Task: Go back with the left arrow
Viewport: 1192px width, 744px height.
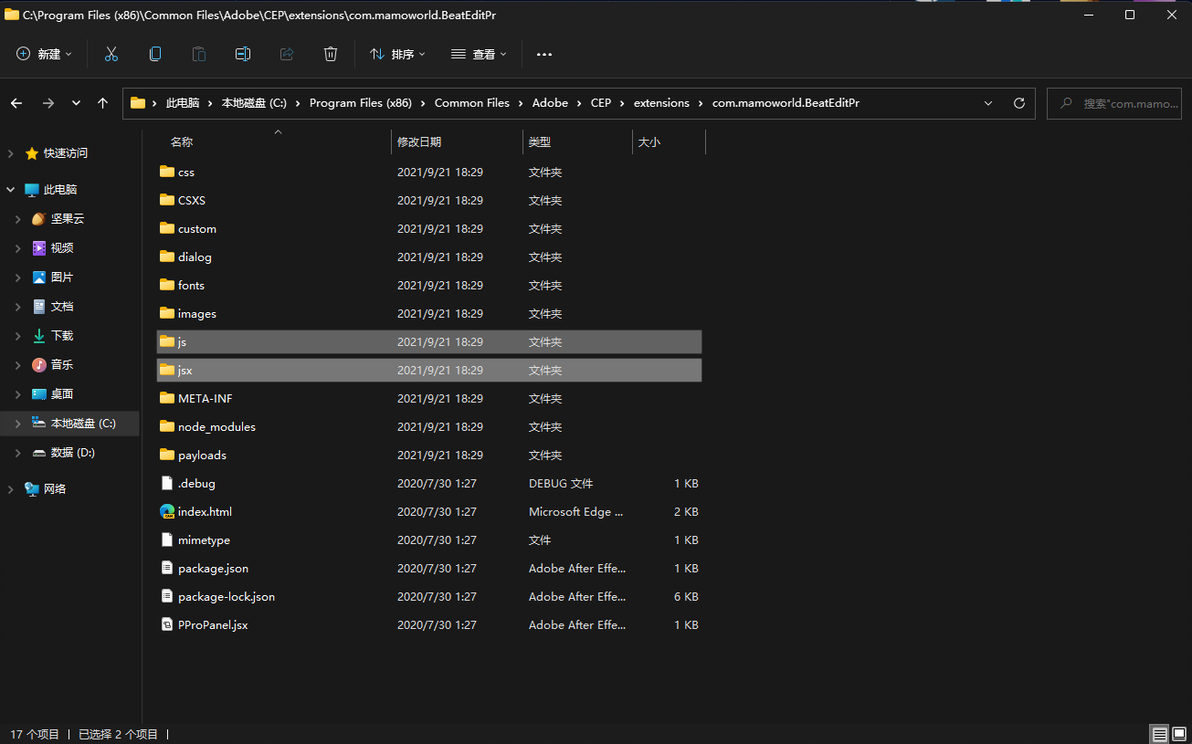Action: (17, 103)
